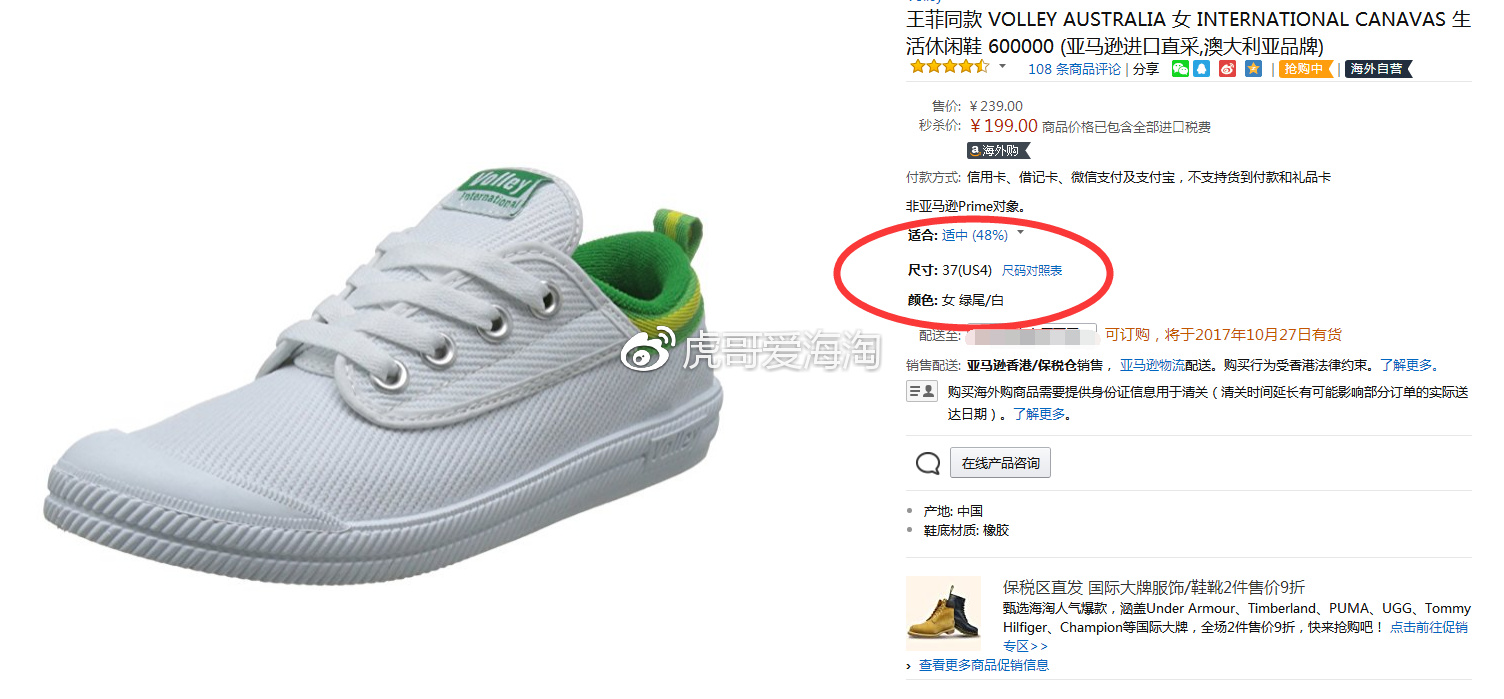The image size is (1504, 699).
Task: Click the 海外自营 badge
Action: (1378, 69)
